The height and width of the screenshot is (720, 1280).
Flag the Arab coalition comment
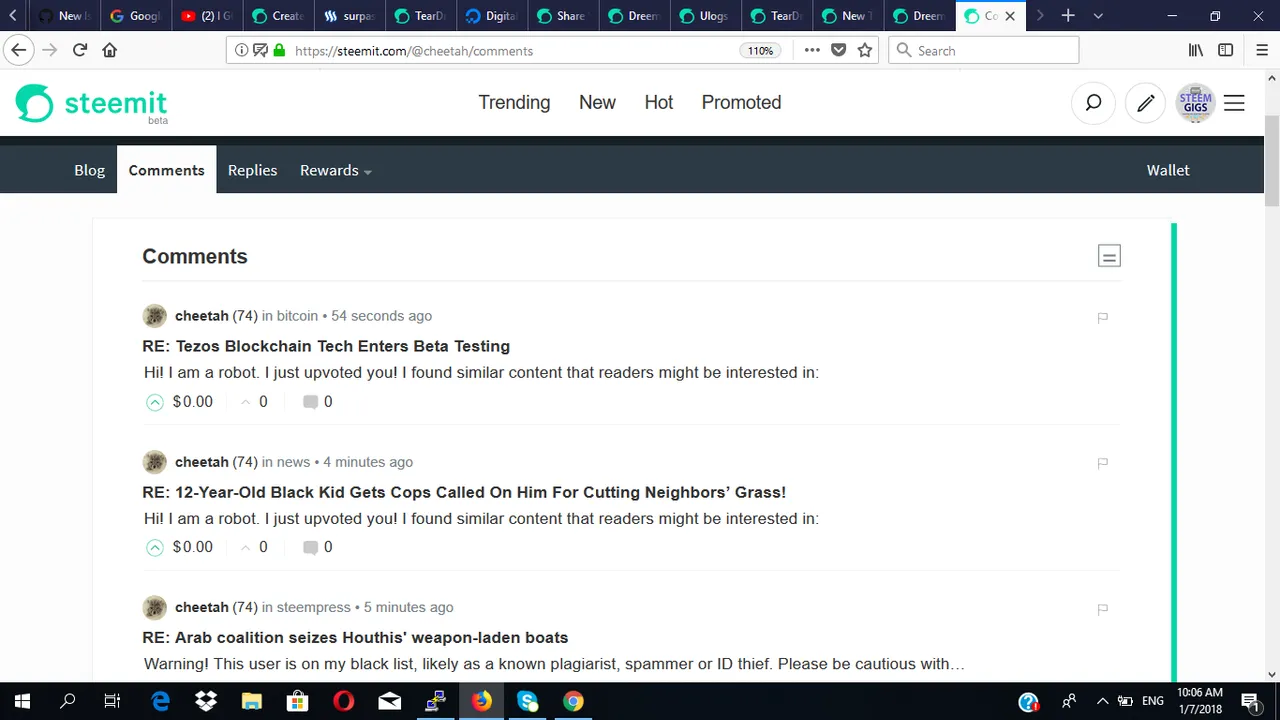coord(1102,609)
